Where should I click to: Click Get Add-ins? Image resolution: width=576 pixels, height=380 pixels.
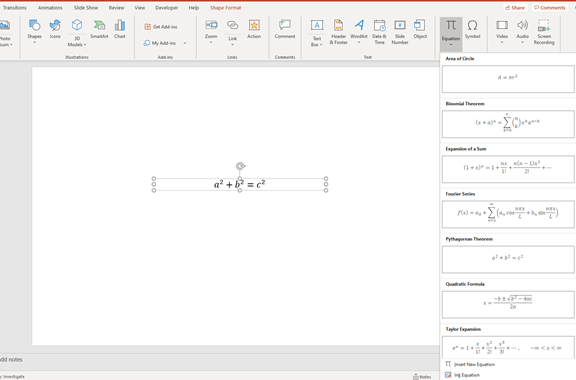[x=161, y=27]
